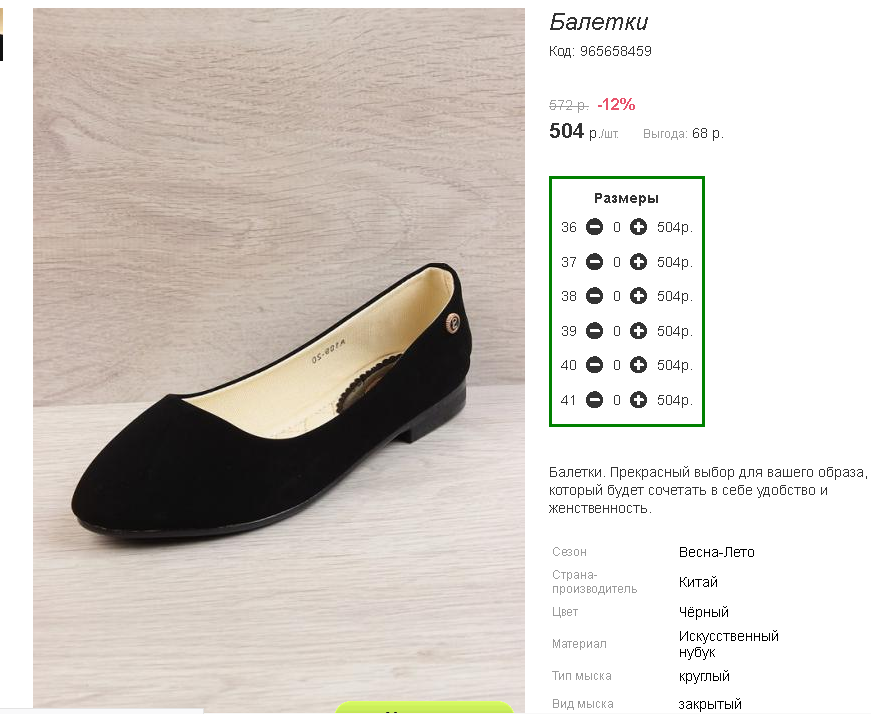Click the Балетки product title
The width and height of the screenshot is (871, 714).
tap(599, 22)
